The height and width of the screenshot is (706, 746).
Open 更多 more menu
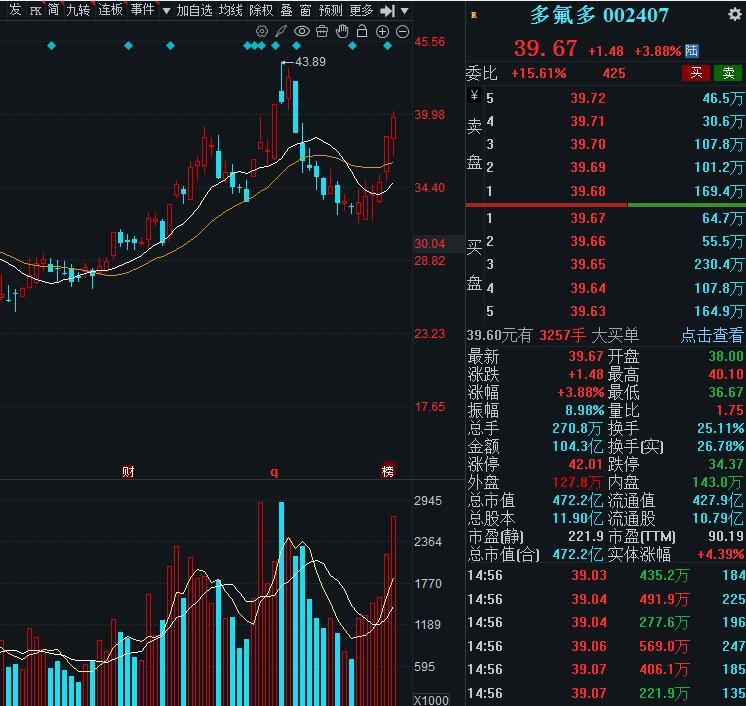(361, 10)
